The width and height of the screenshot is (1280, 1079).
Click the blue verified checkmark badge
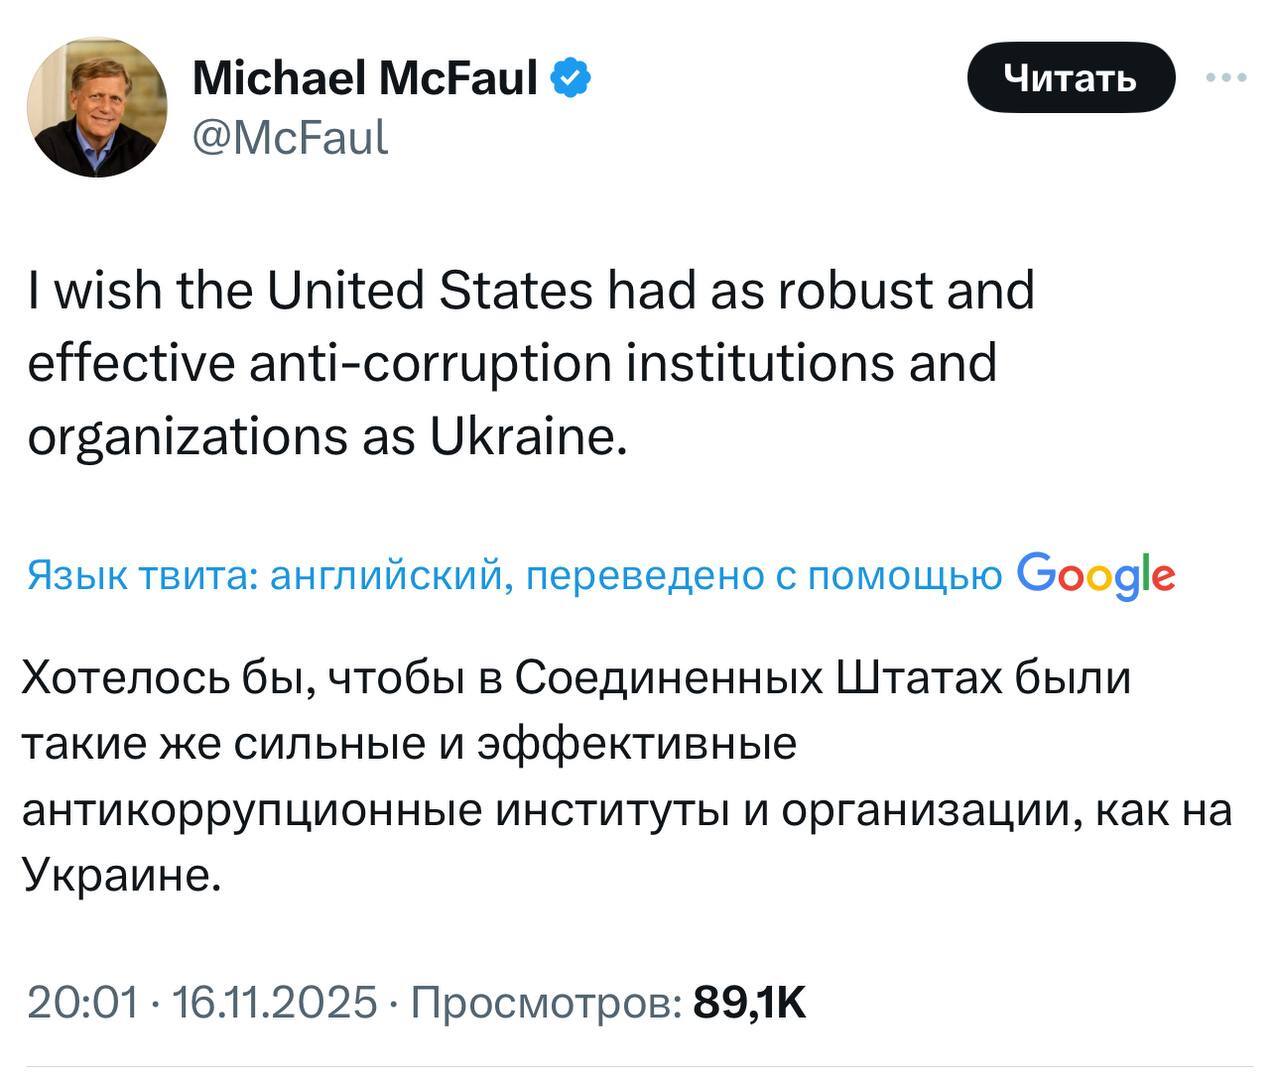[x=571, y=77]
